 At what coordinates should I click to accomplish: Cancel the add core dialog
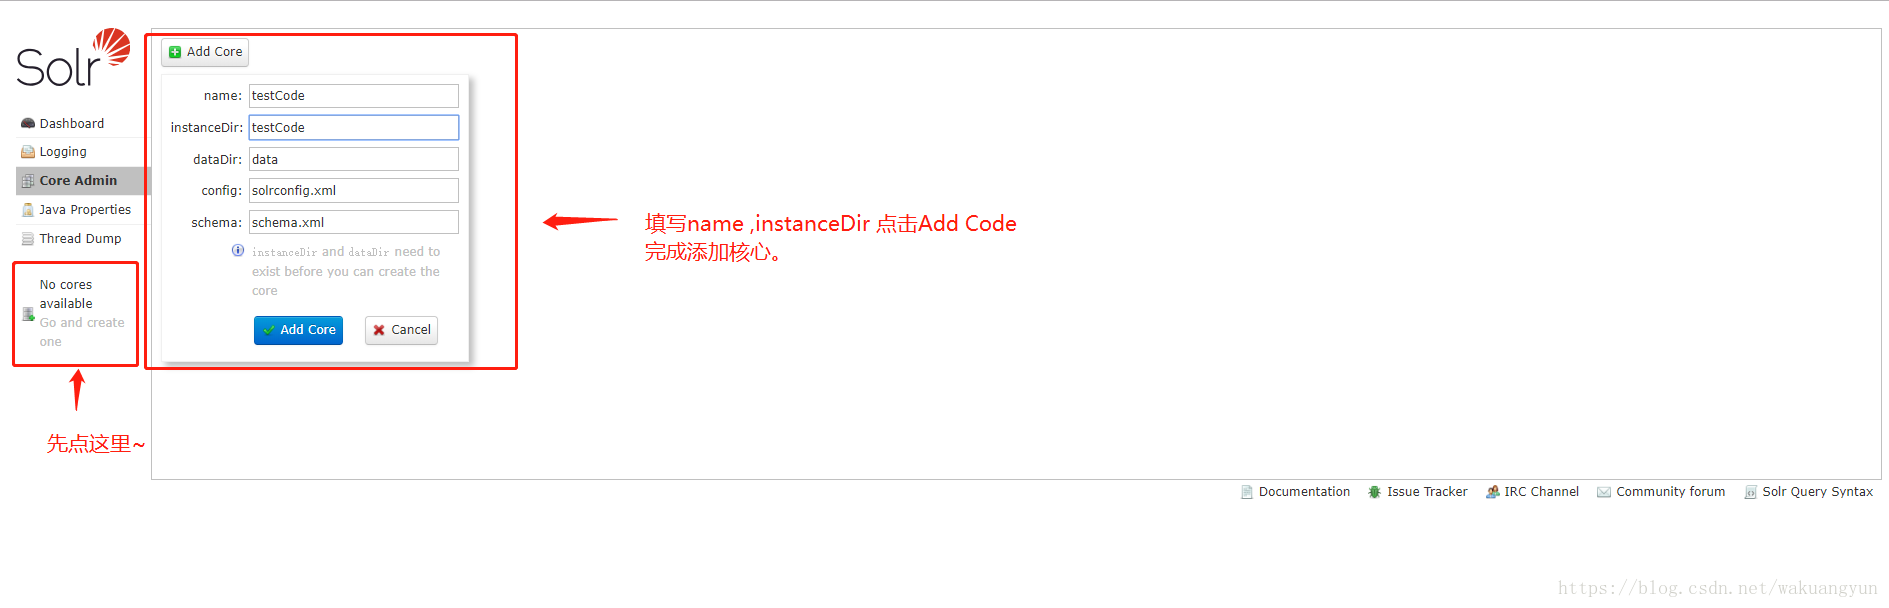401,330
